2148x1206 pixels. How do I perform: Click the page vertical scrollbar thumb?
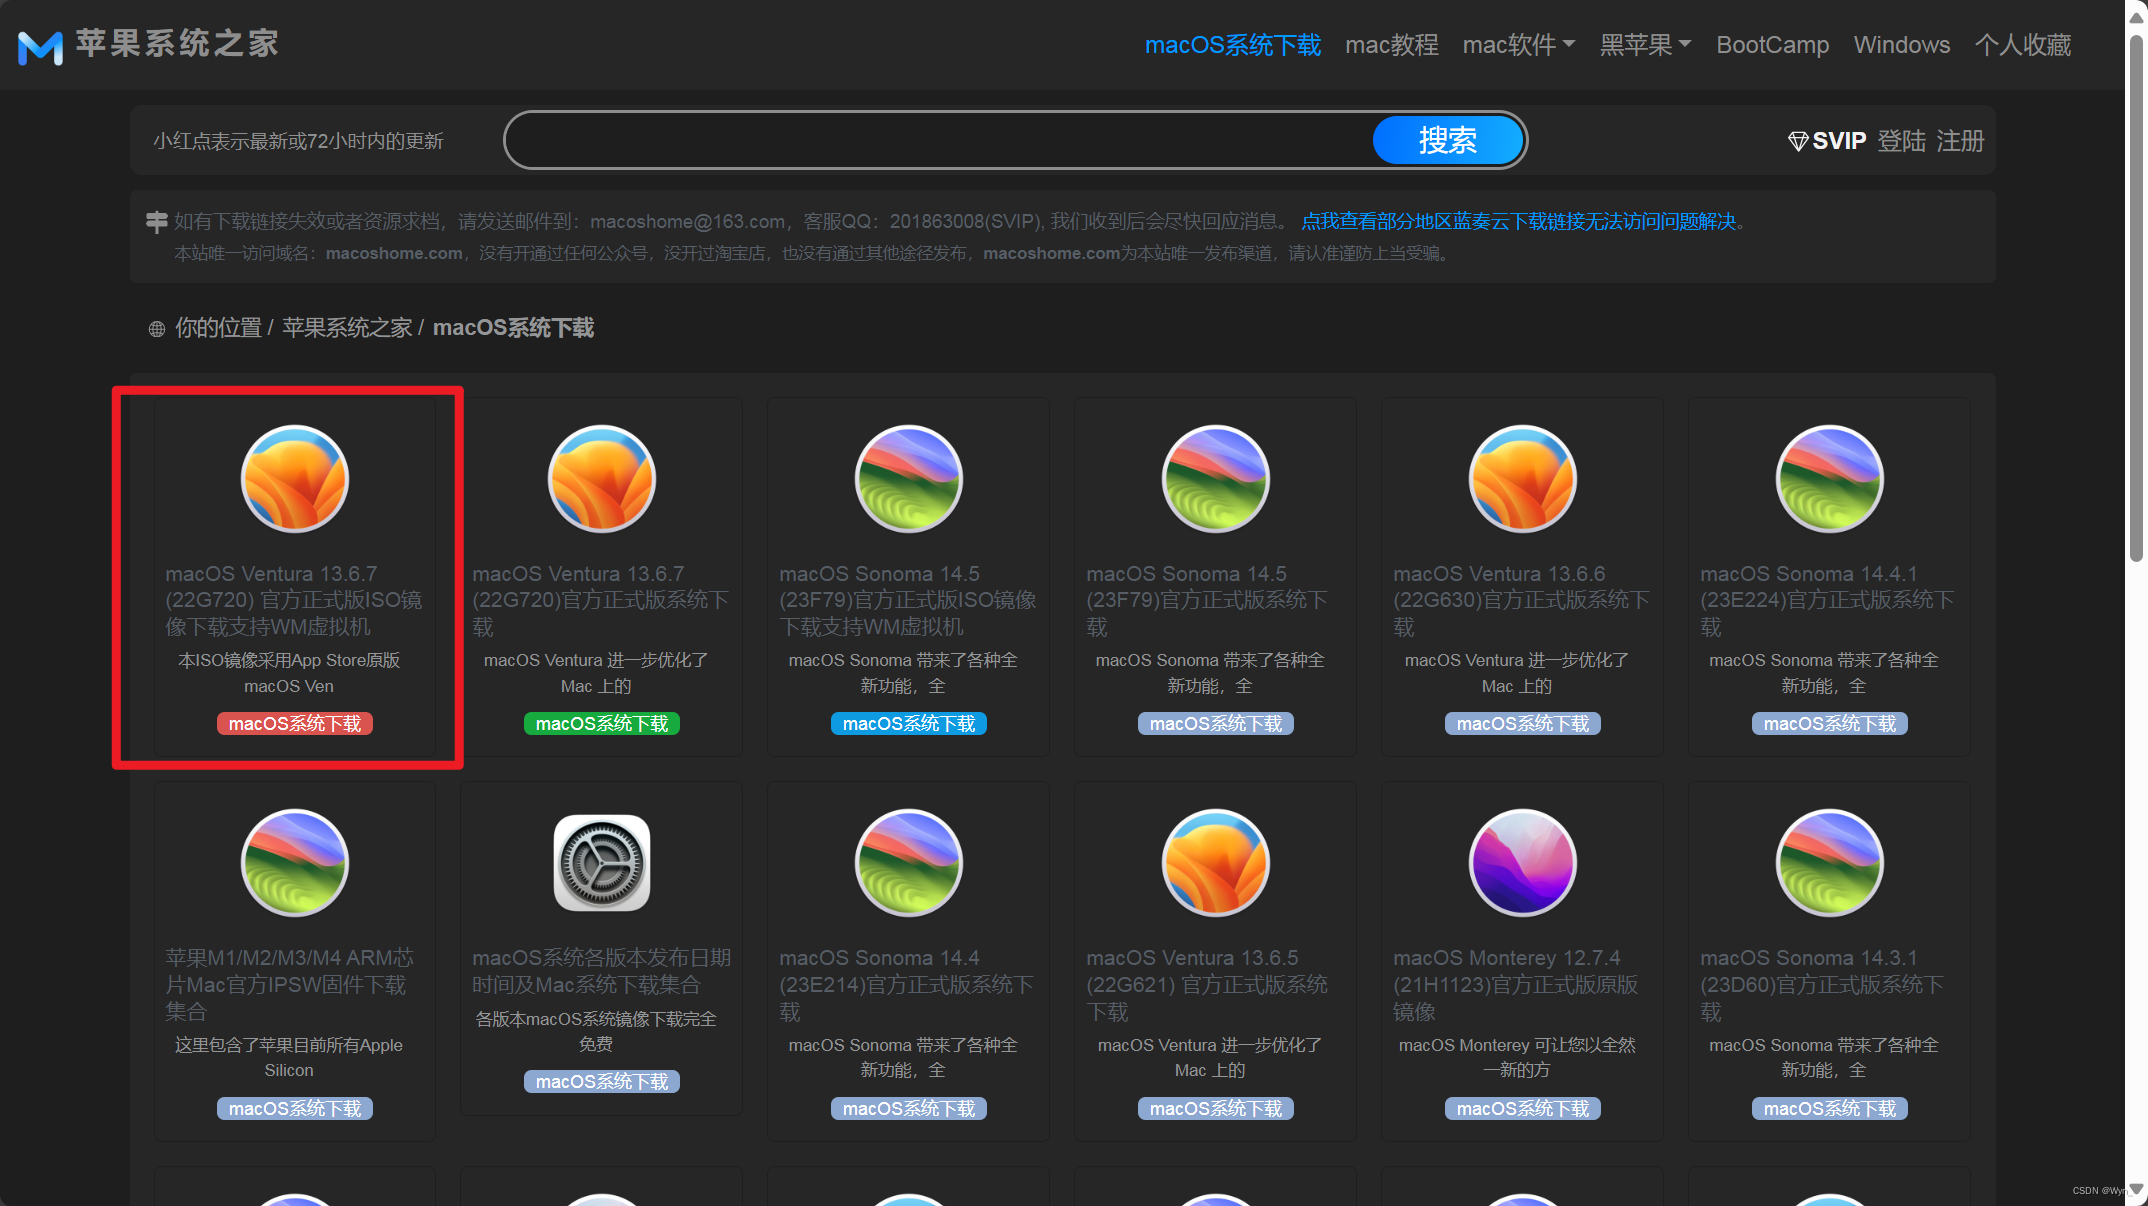click(2137, 298)
